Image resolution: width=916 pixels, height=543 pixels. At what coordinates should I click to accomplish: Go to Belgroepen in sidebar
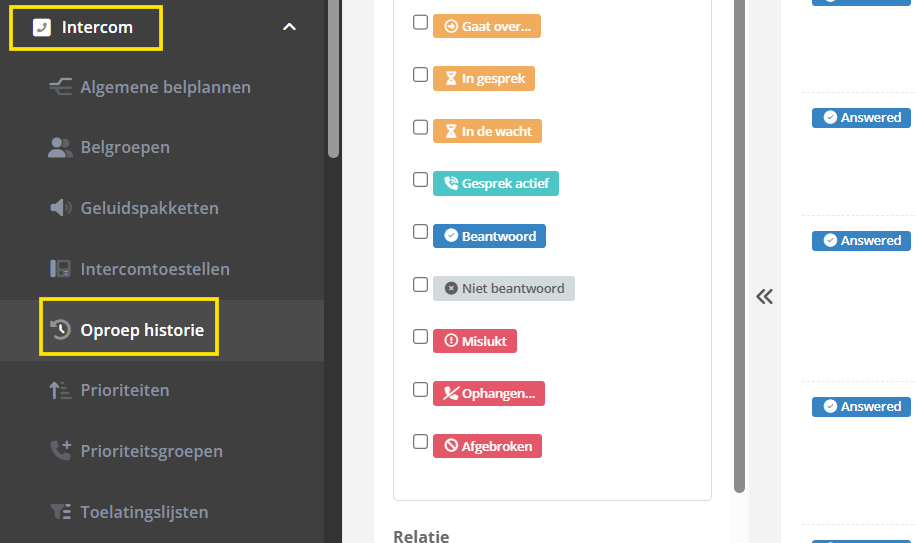pyautogui.click(x=125, y=148)
